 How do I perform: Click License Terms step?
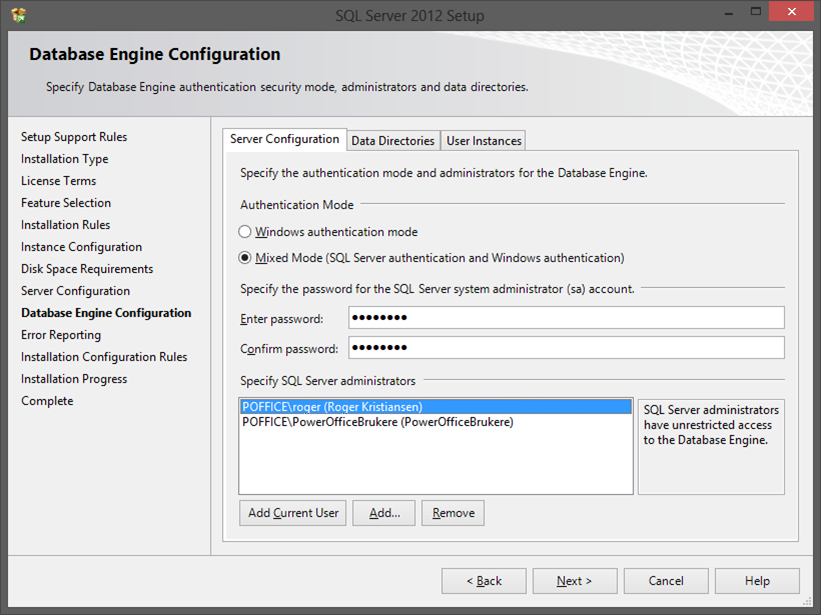[59, 181]
